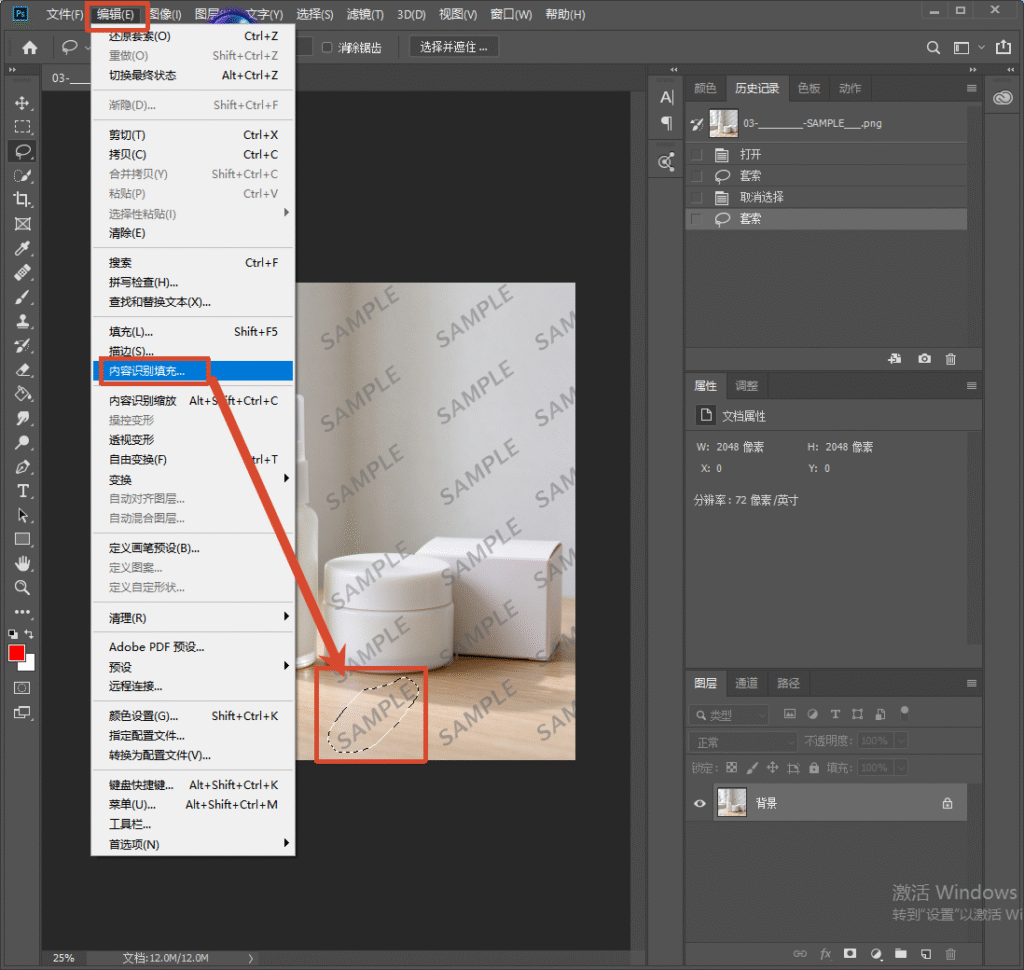Create a new layer from Layers panel bottom
The width and height of the screenshot is (1024, 970).
[x=926, y=954]
